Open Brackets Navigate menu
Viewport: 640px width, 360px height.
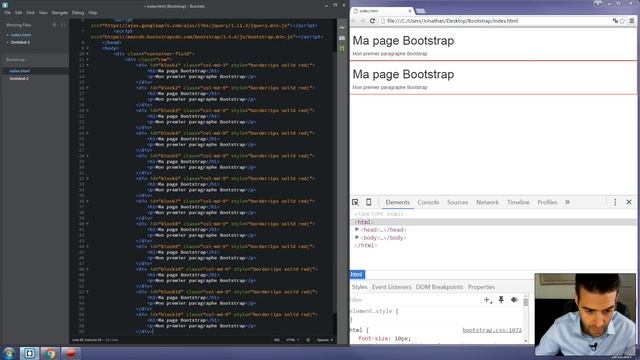pos(60,13)
